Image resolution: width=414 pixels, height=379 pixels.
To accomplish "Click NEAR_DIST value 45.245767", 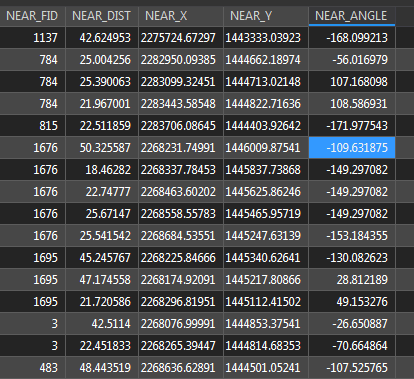I will [101, 258].
